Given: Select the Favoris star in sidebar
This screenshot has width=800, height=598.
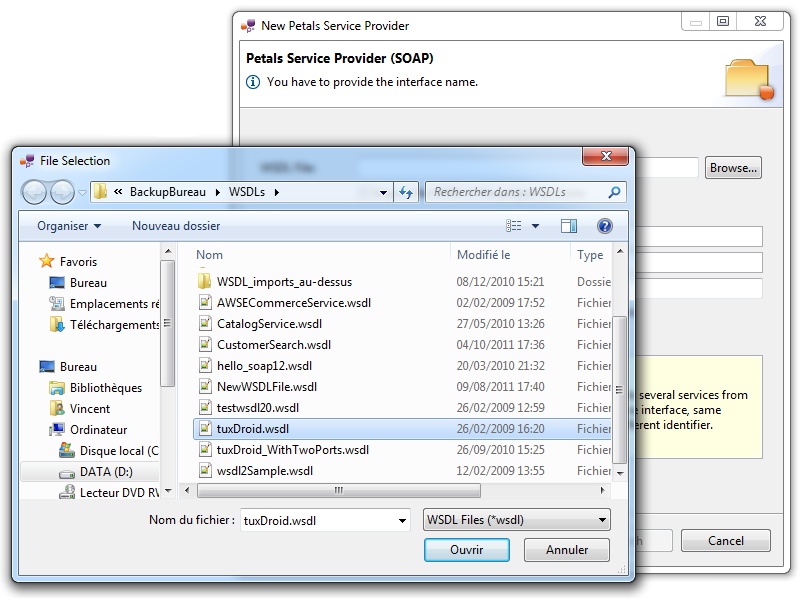Looking at the screenshot, I should pos(46,262).
